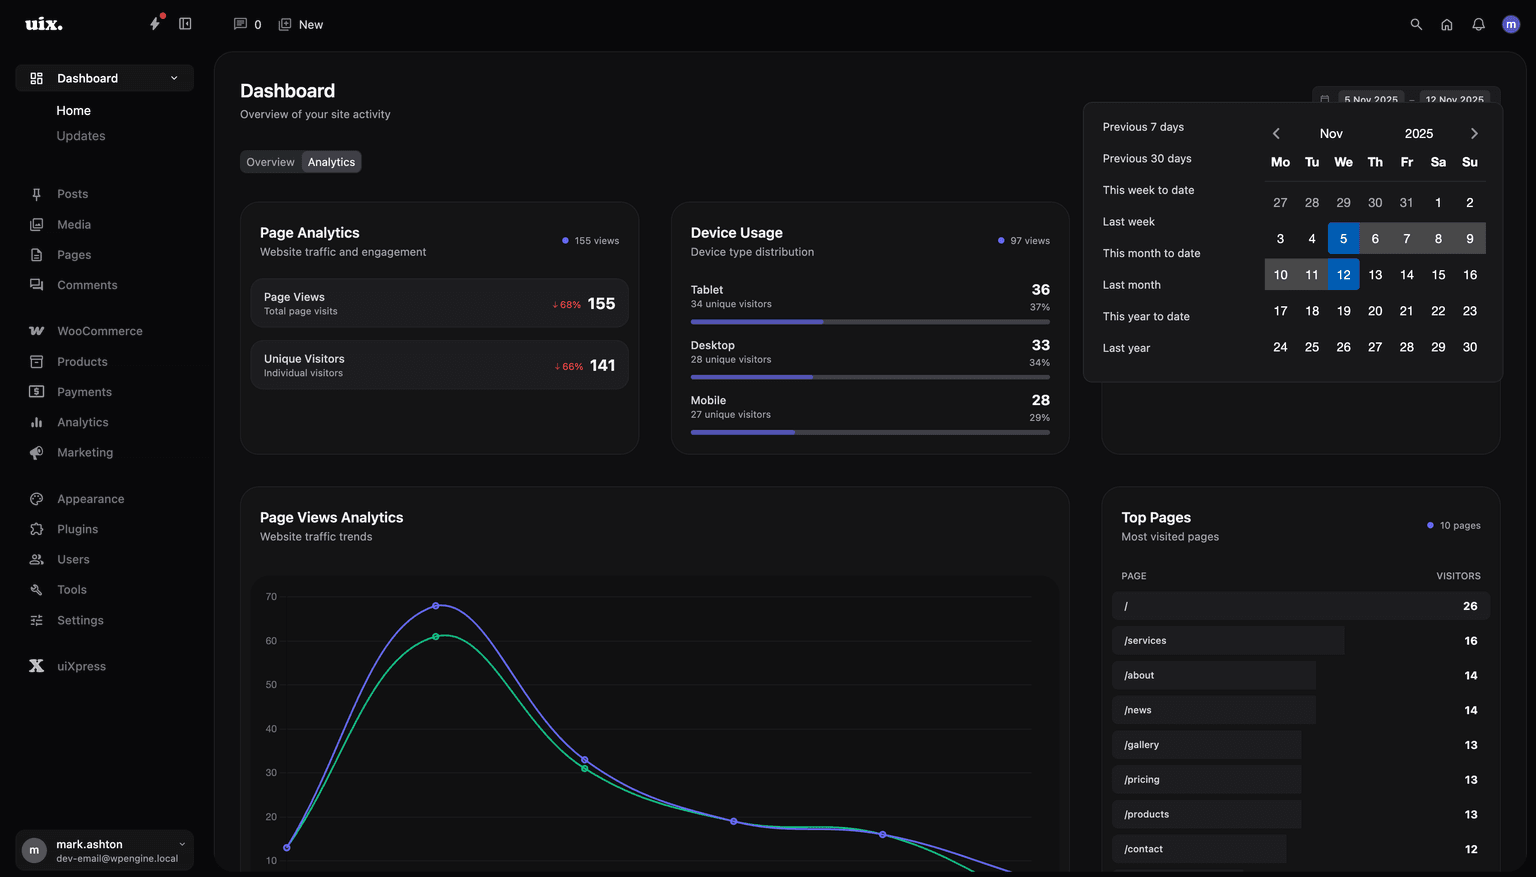Select the WooCommerce icon in the sidebar
The width and height of the screenshot is (1536, 877).
36,330
